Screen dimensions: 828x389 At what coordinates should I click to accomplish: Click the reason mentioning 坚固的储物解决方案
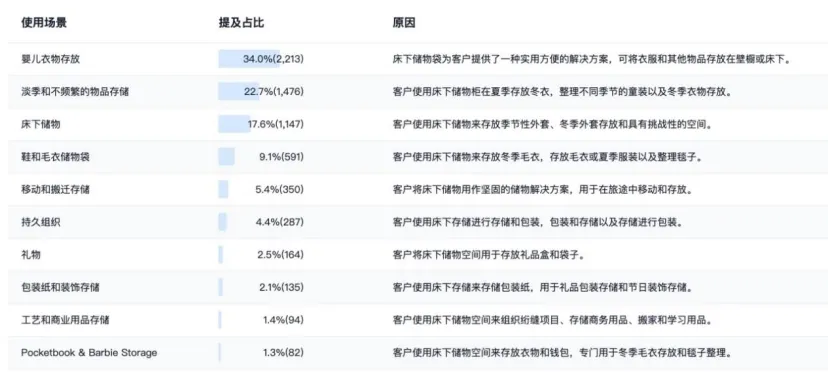(544, 189)
